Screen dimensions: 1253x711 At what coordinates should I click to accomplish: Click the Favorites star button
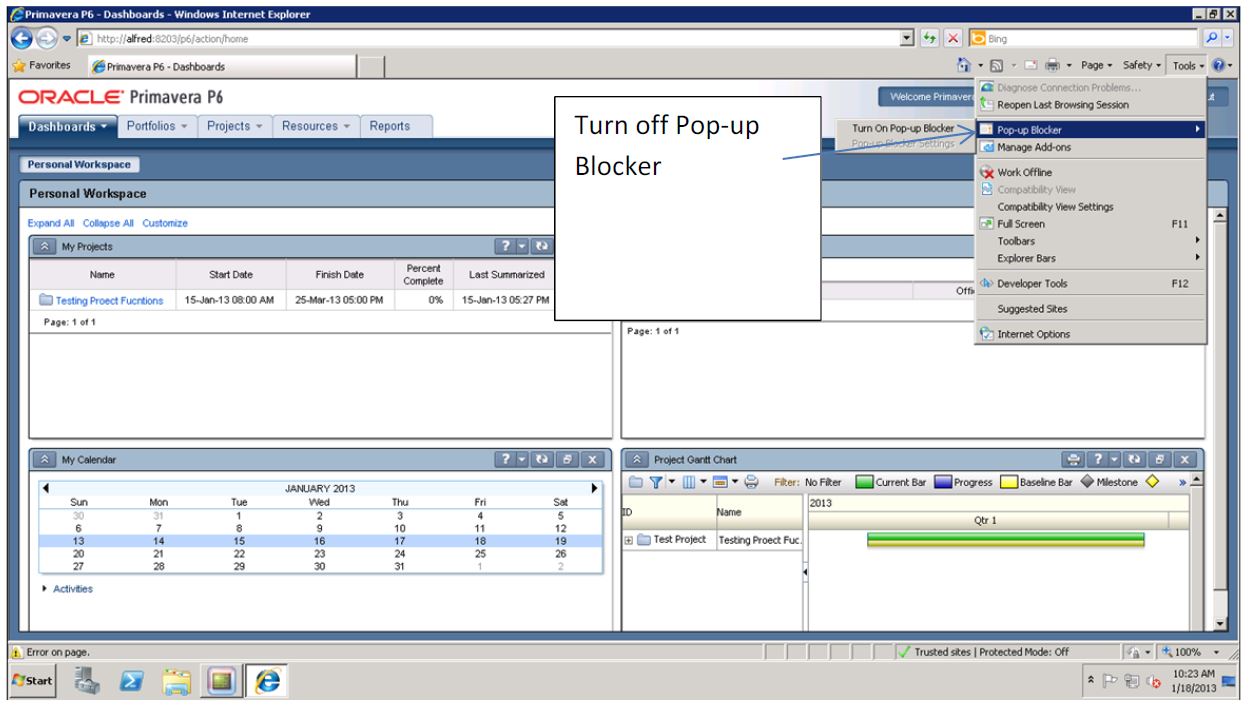pyautogui.click(x=42, y=66)
